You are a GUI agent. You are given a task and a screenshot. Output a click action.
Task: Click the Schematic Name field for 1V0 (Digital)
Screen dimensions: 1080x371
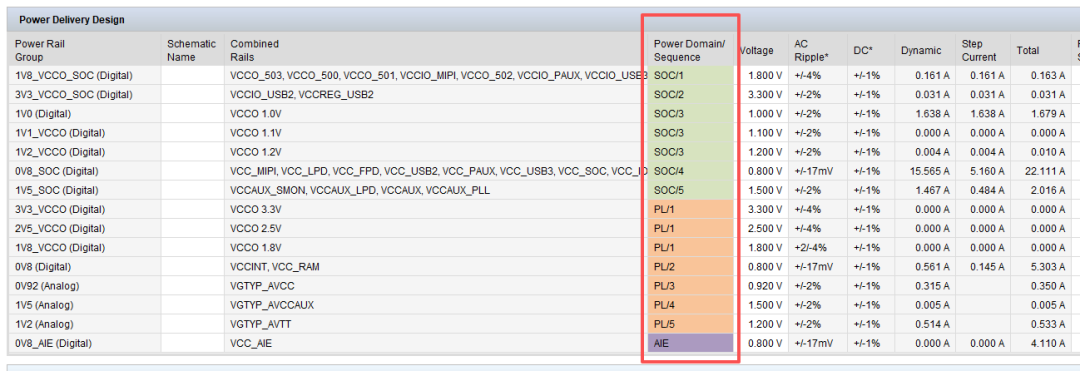click(193, 114)
